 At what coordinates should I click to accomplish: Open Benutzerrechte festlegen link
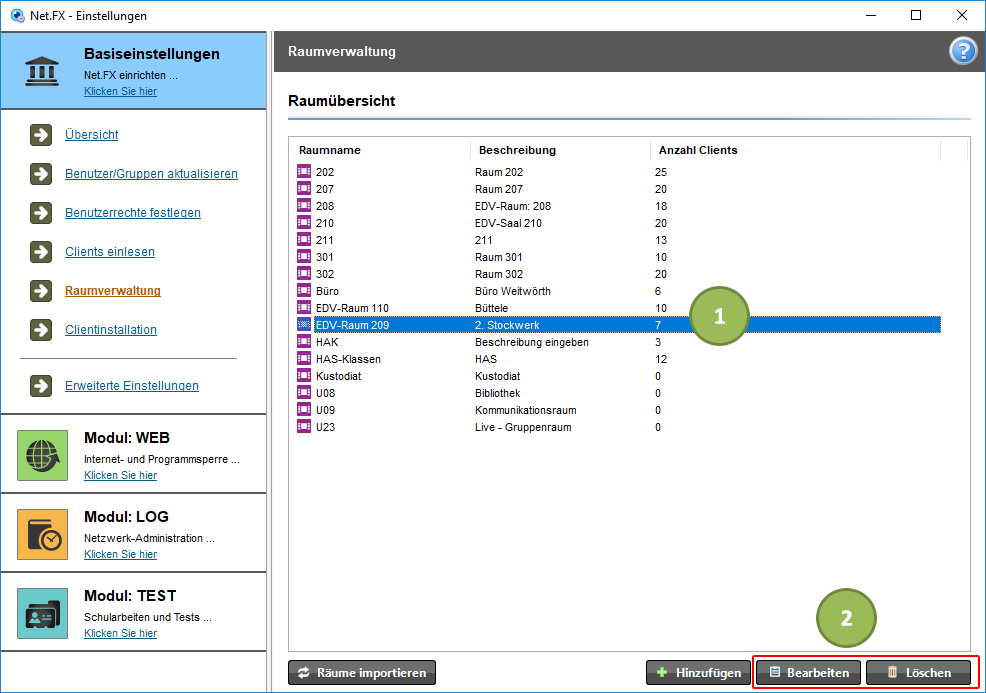(x=133, y=213)
